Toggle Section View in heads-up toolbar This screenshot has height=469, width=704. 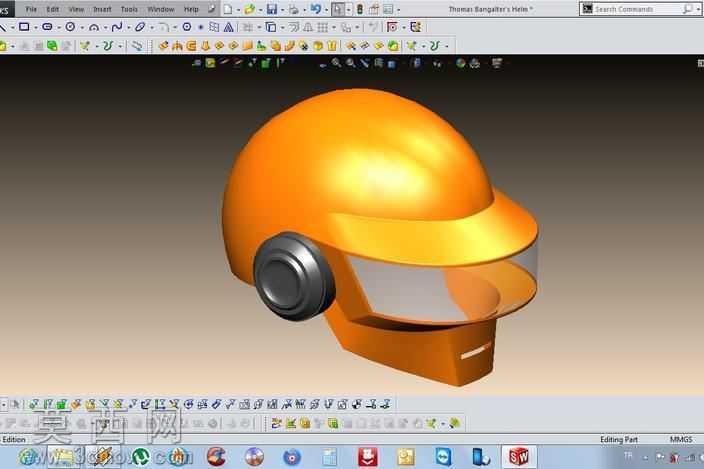point(379,63)
